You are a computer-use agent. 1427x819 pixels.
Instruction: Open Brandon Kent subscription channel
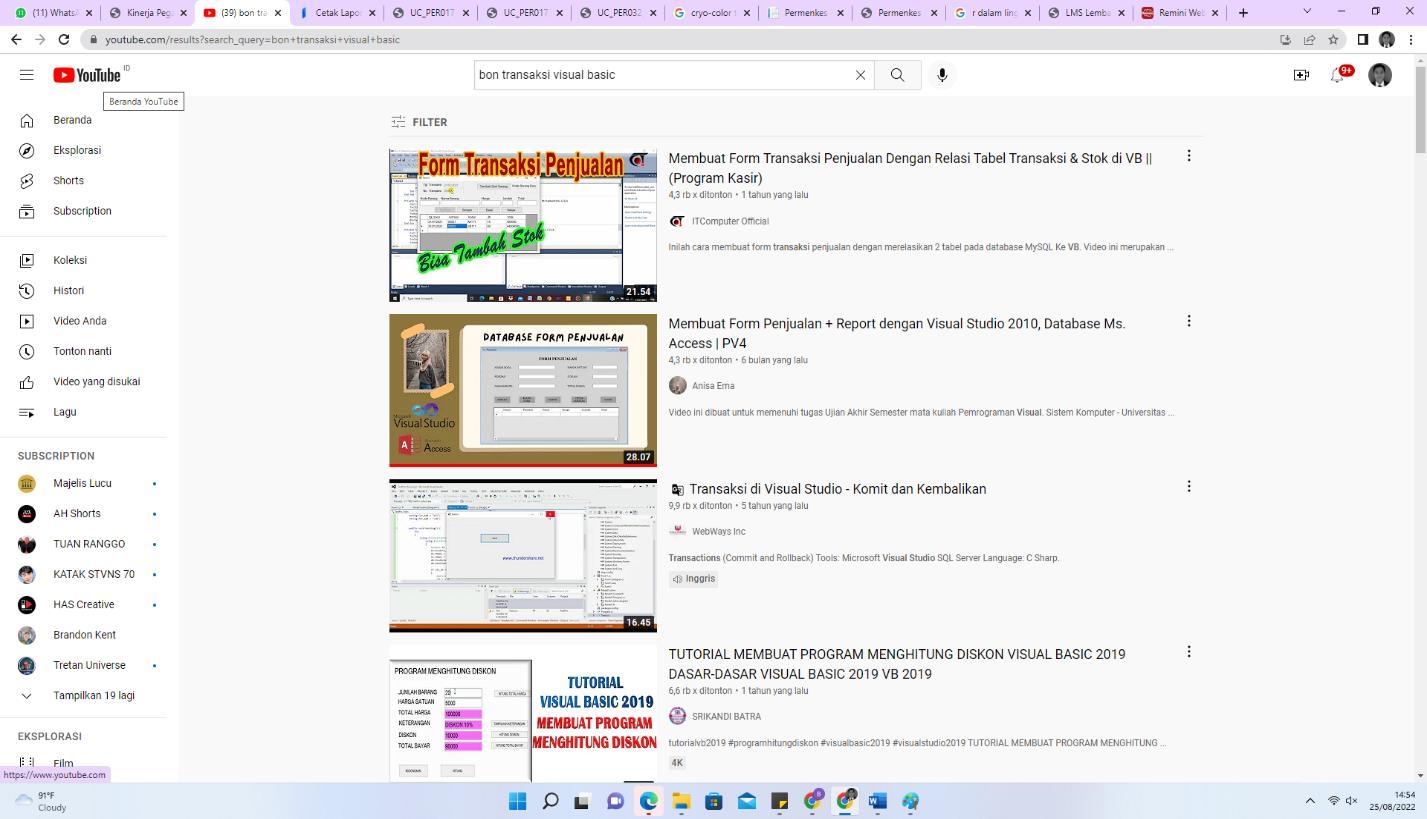click(83, 635)
